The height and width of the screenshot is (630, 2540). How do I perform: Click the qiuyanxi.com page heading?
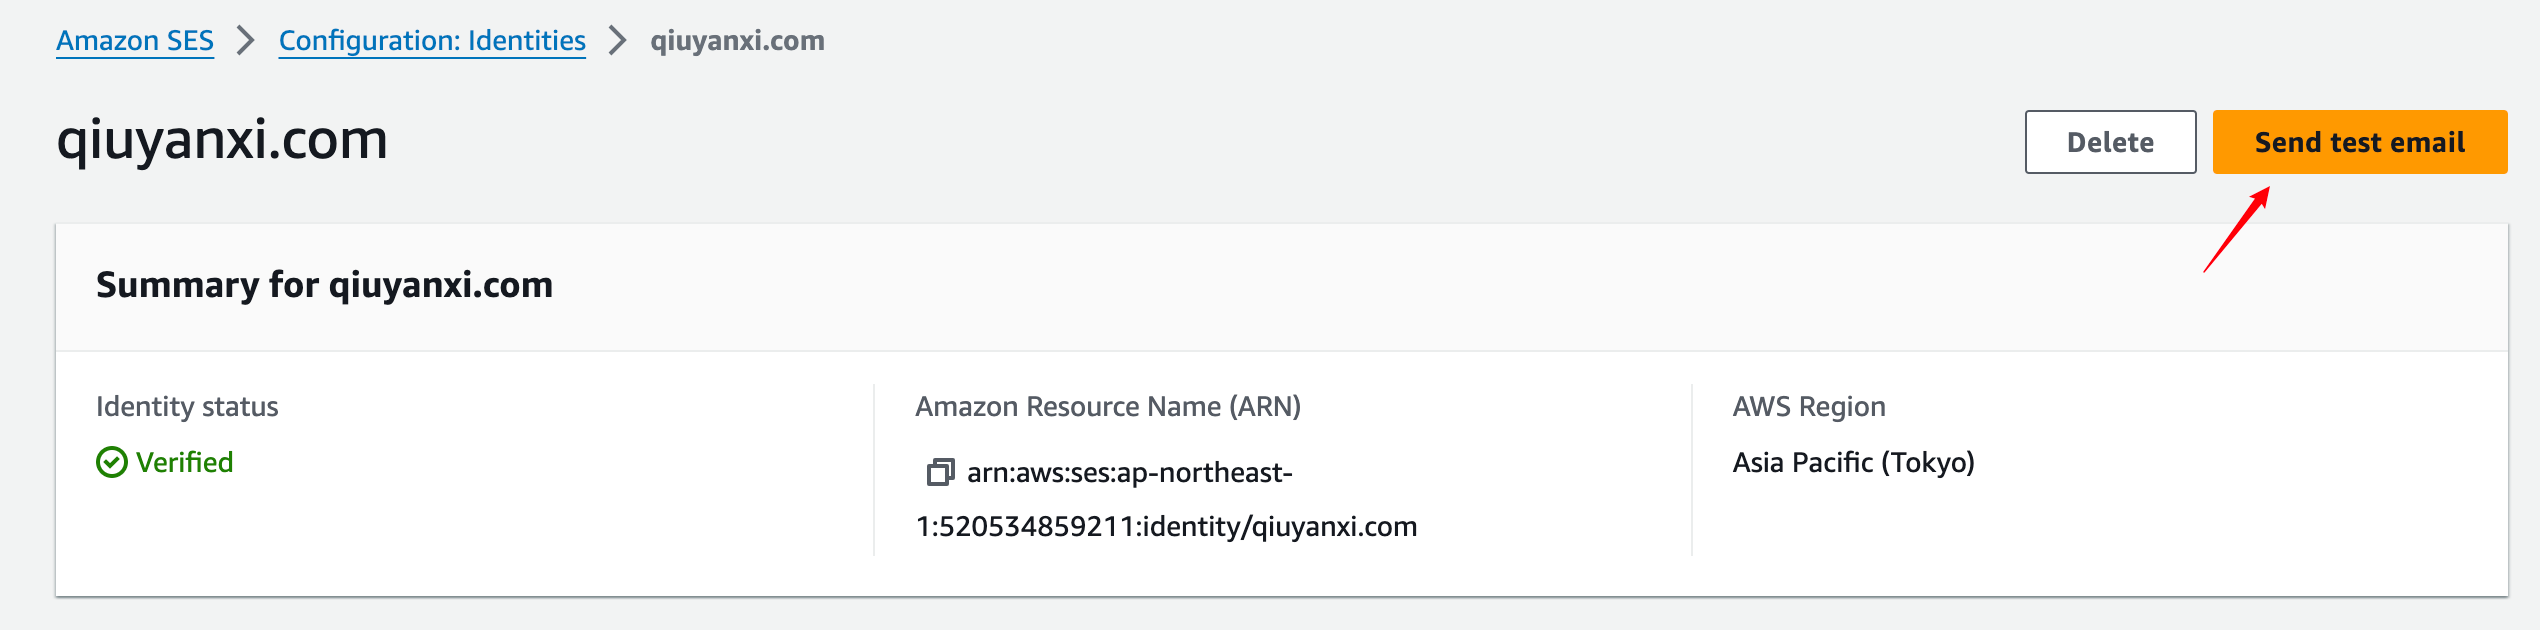pos(222,139)
